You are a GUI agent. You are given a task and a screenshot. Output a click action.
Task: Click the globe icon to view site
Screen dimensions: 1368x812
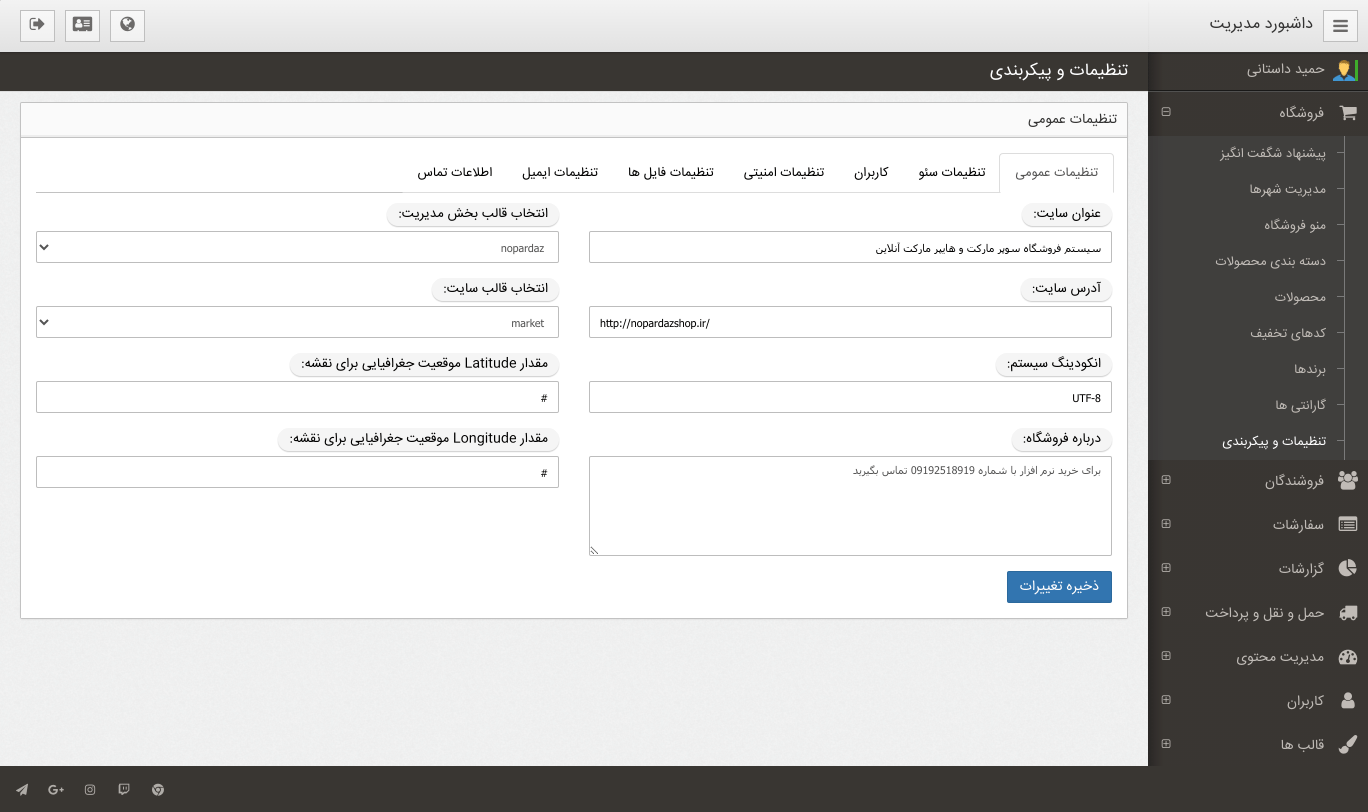(x=127, y=25)
